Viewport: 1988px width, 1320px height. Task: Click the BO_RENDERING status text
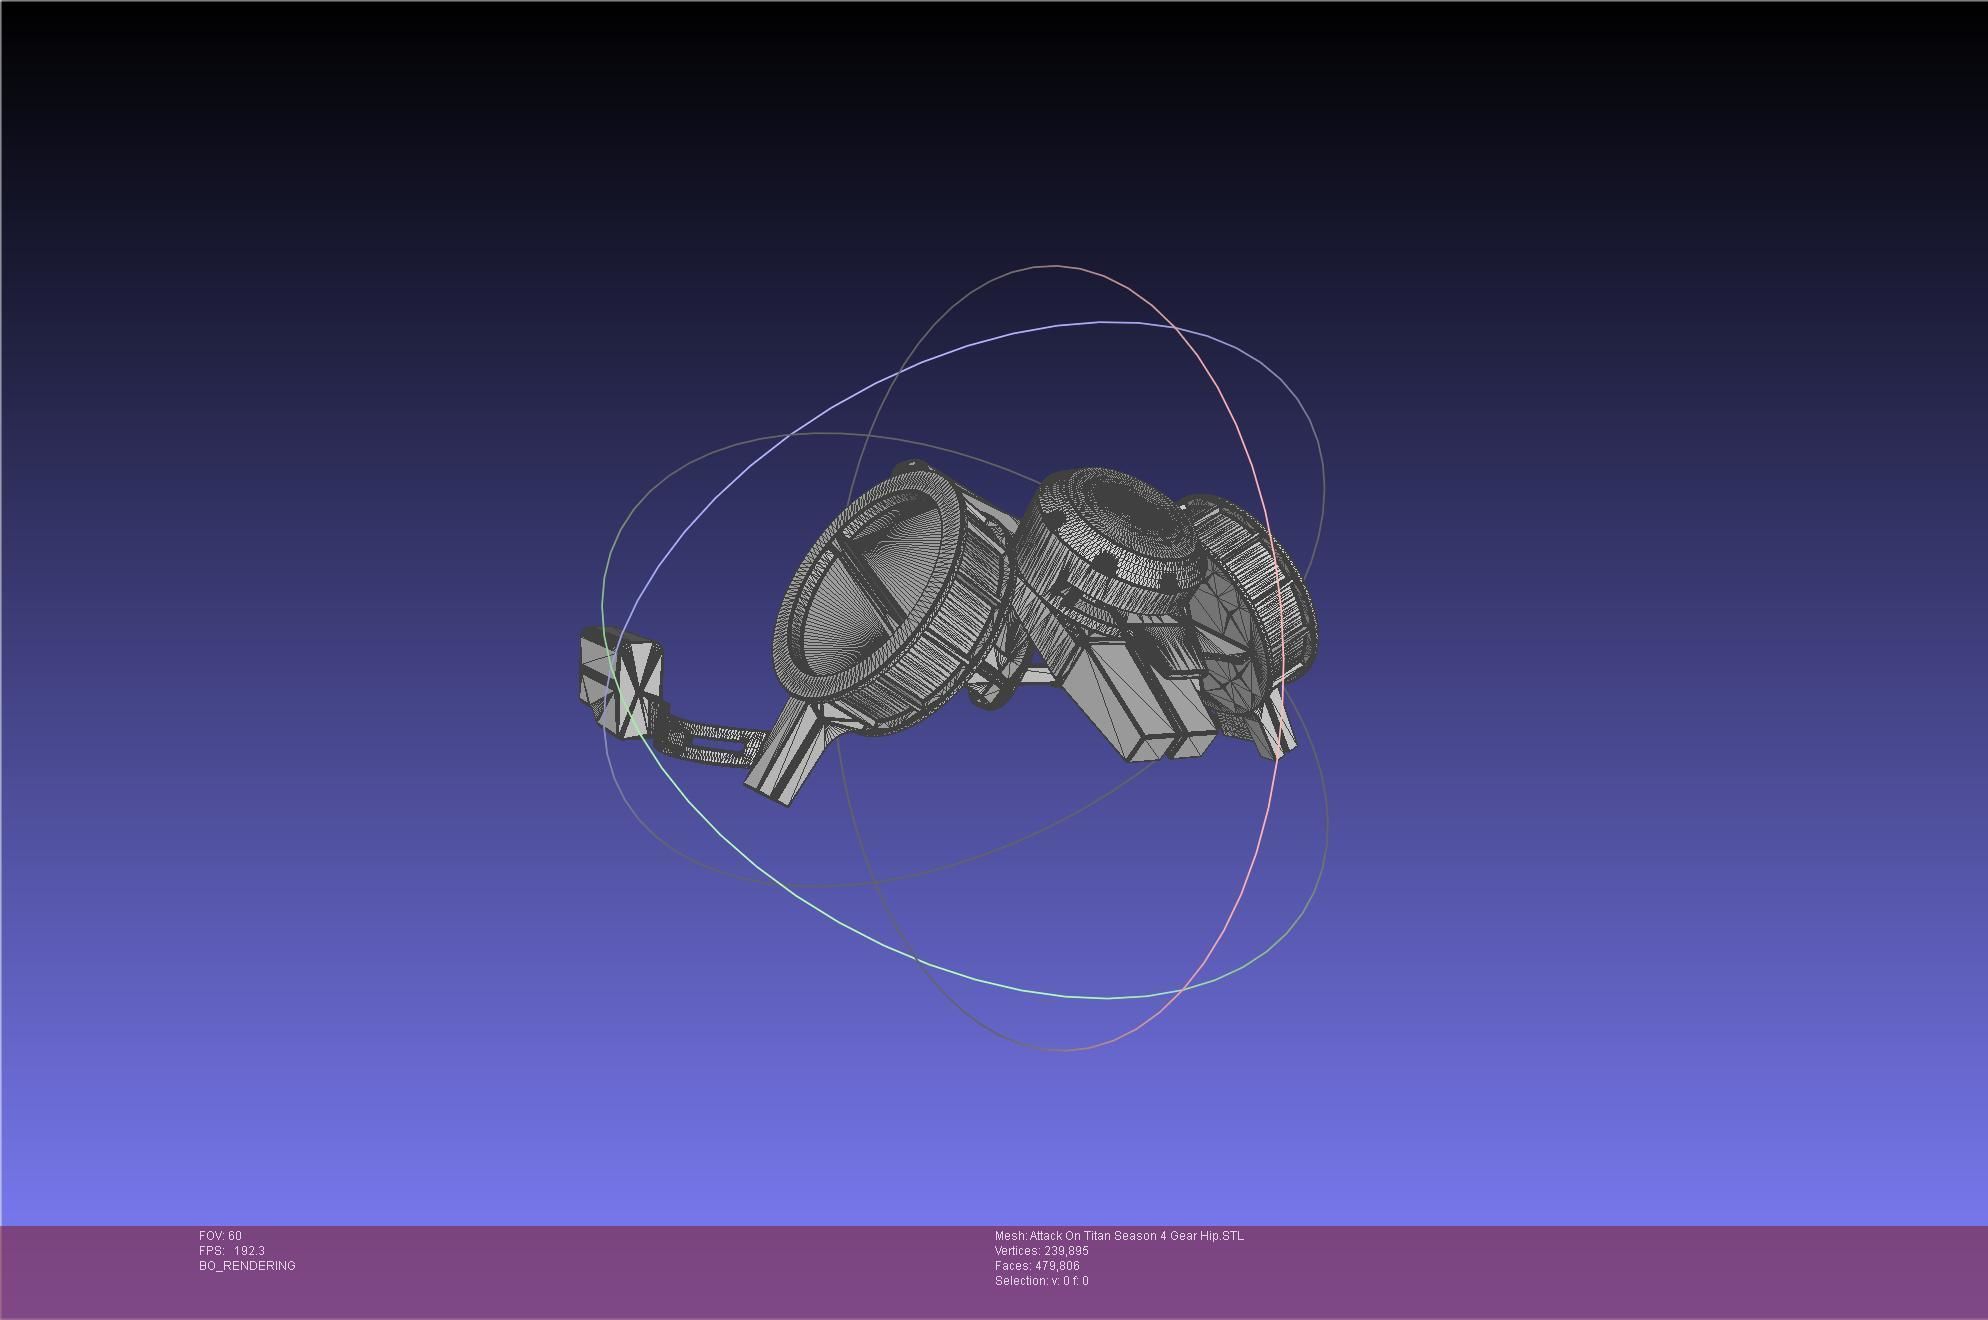pos(247,1266)
